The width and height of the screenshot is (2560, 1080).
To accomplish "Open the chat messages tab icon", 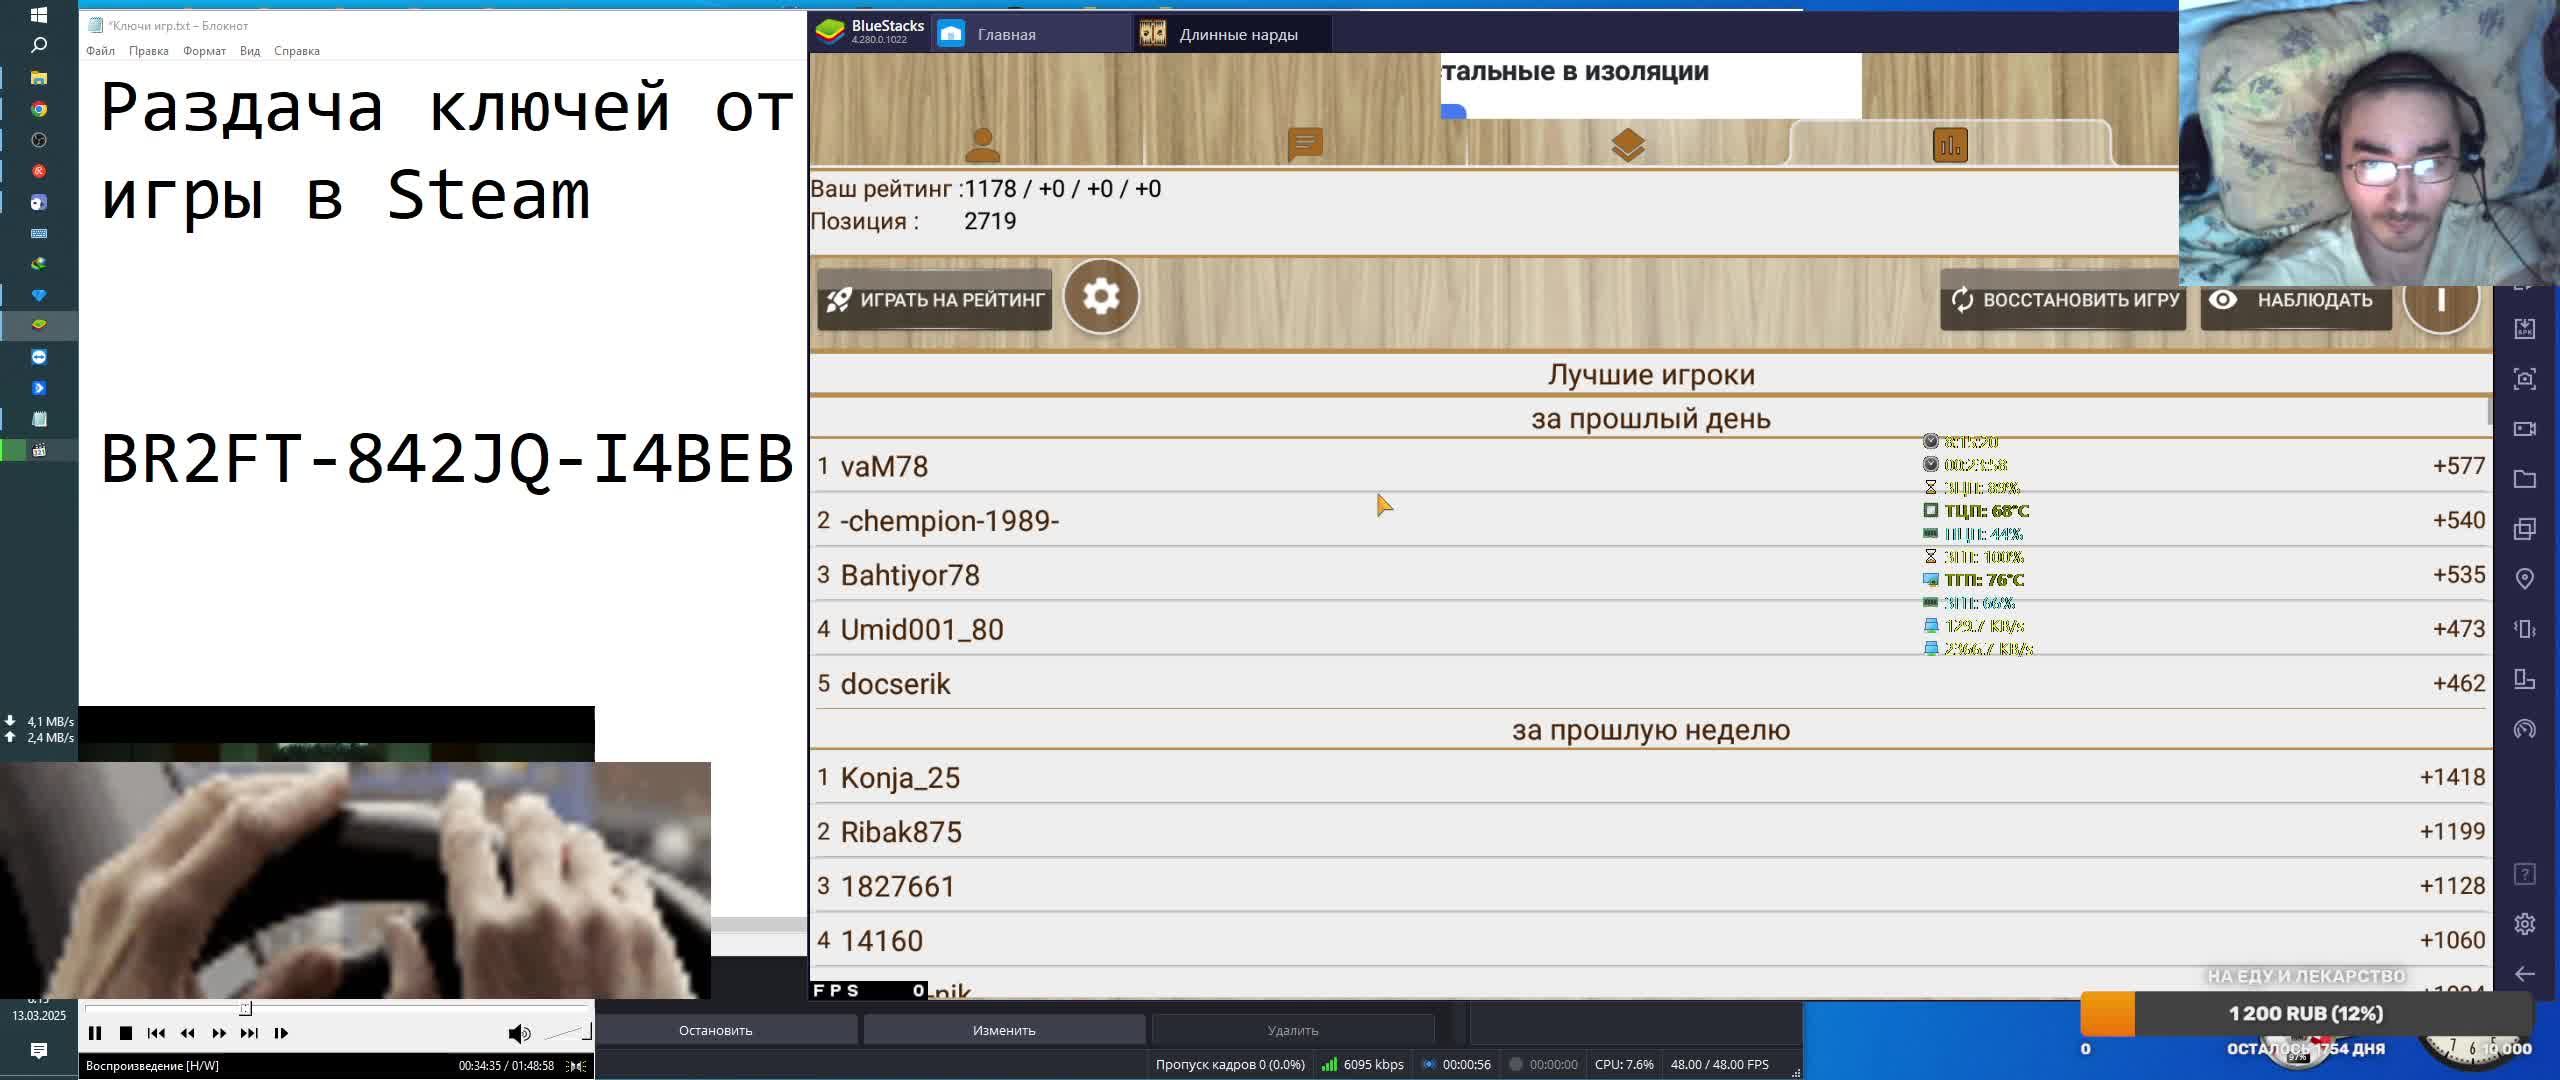I will pyautogui.click(x=1305, y=145).
